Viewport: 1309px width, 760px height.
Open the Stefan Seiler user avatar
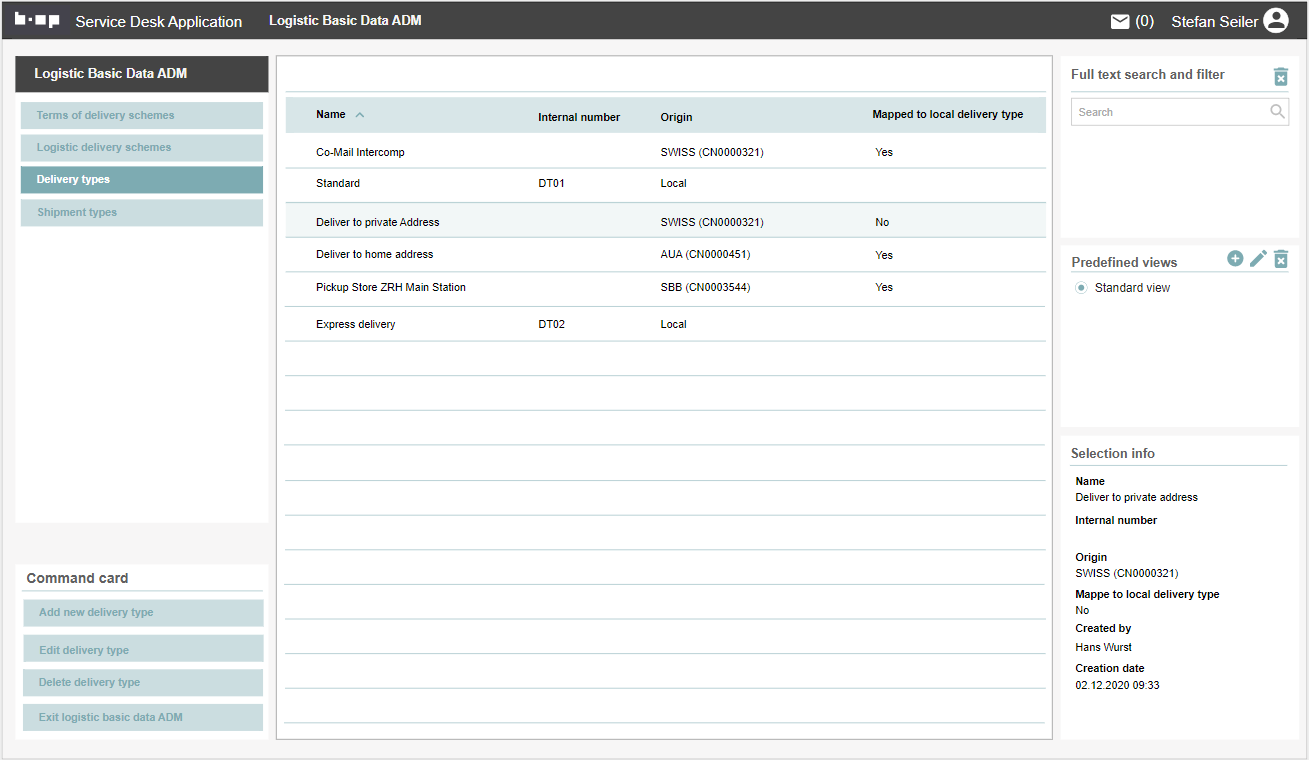pyautogui.click(x=1276, y=21)
